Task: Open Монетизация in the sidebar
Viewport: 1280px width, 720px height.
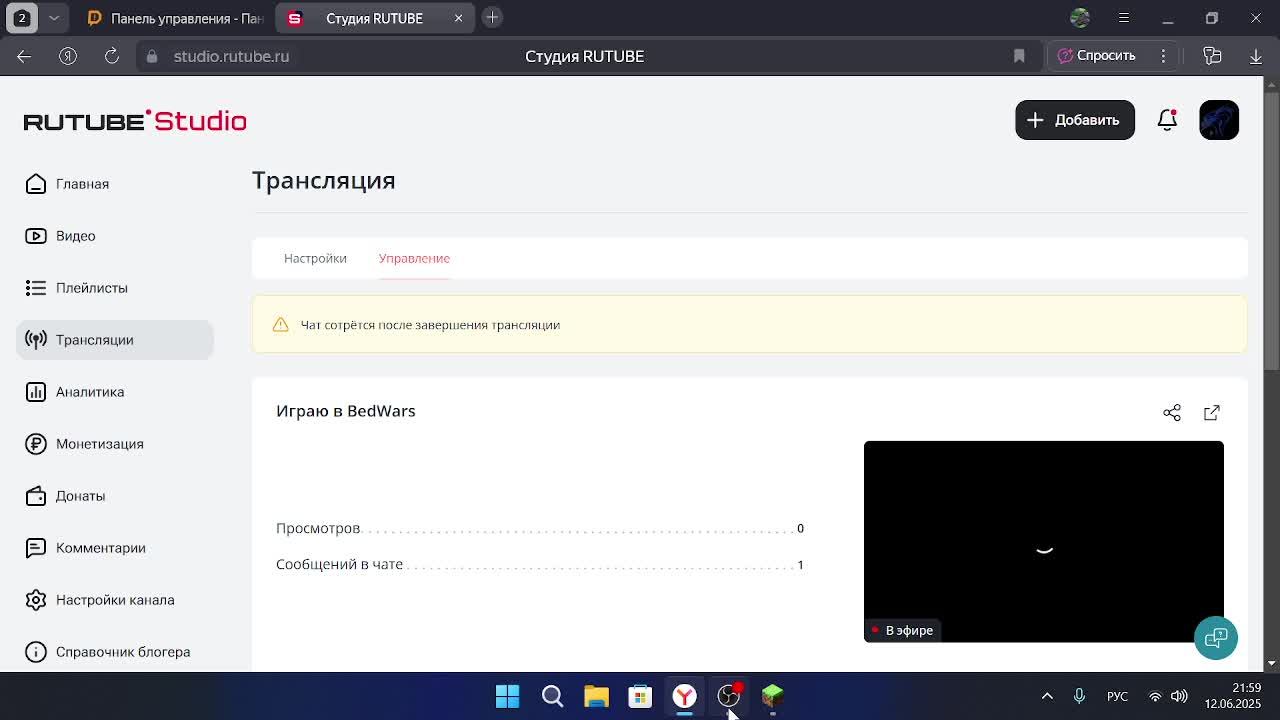Action: coord(115,444)
